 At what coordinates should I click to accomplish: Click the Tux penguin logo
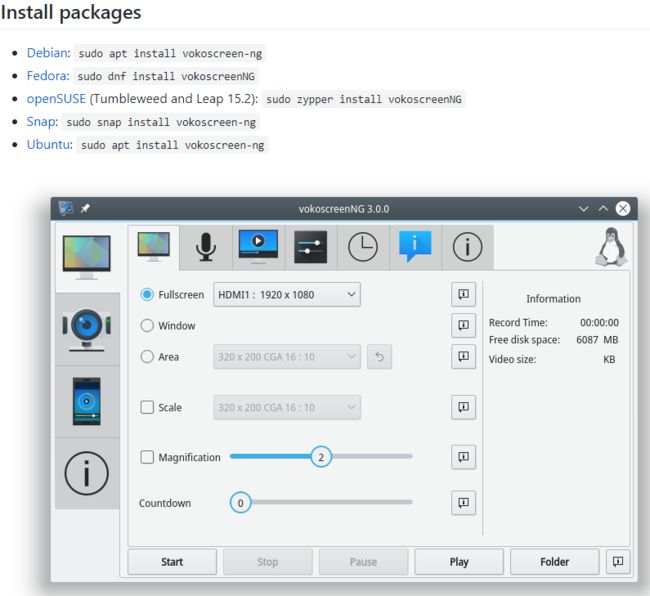tap(611, 247)
